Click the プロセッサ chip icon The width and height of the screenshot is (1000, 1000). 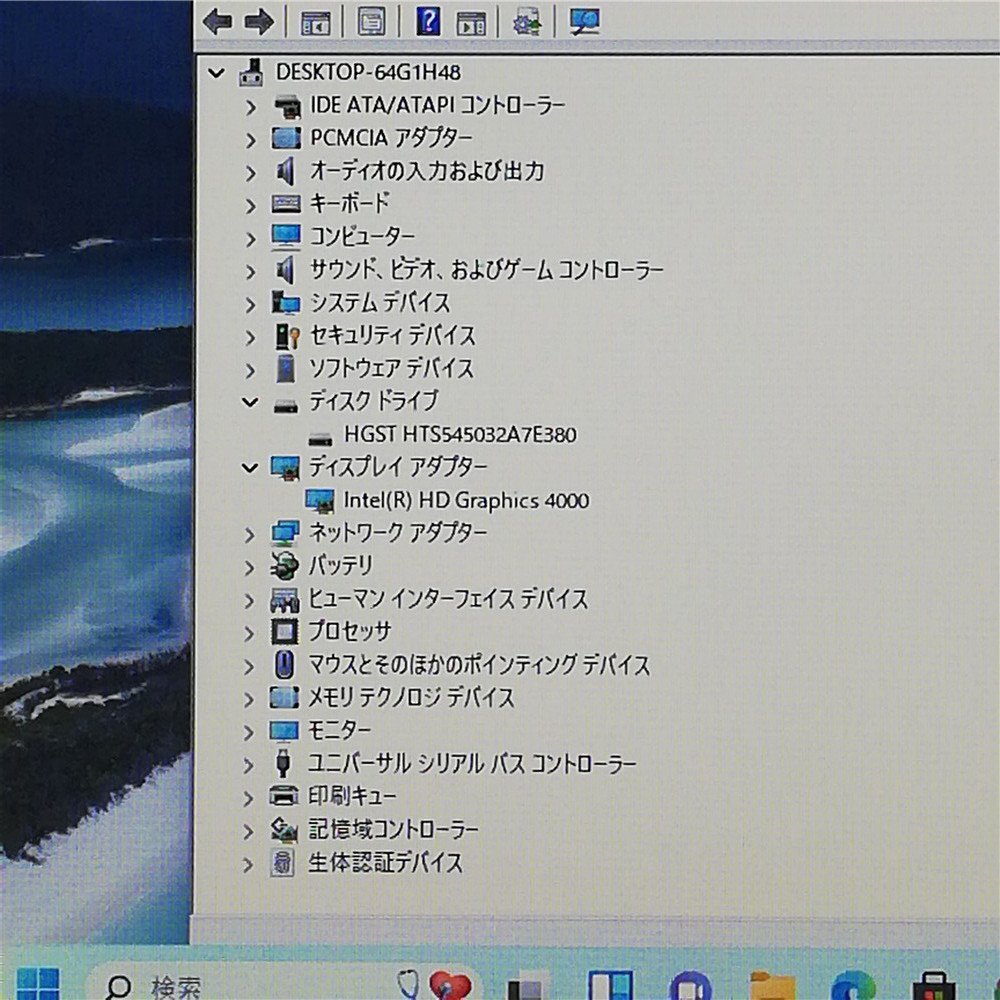pos(284,631)
